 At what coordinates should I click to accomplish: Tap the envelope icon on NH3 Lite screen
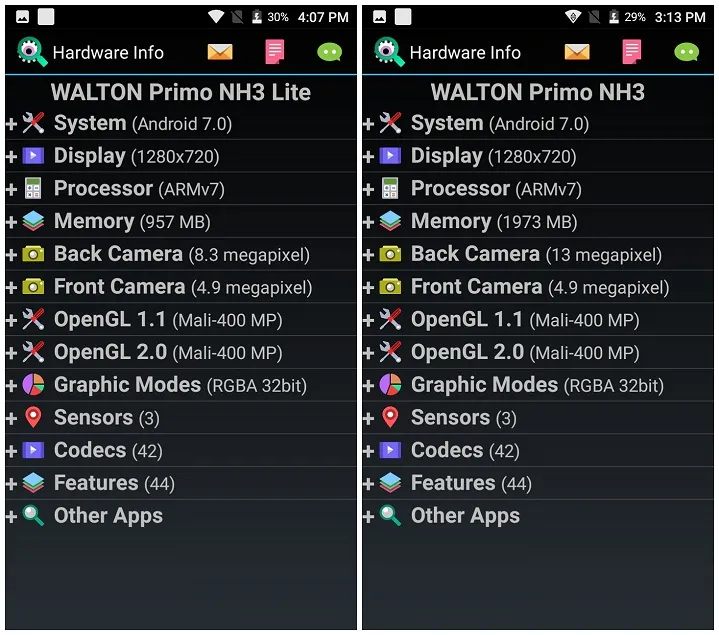tap(220, 52)
